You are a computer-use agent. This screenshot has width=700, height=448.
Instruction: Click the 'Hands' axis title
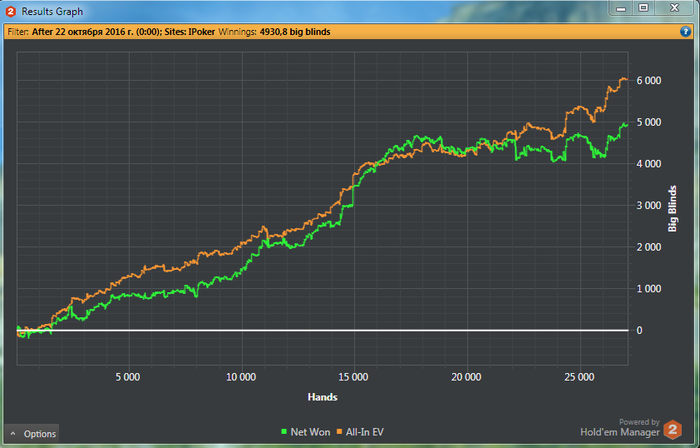coord(322,397)
